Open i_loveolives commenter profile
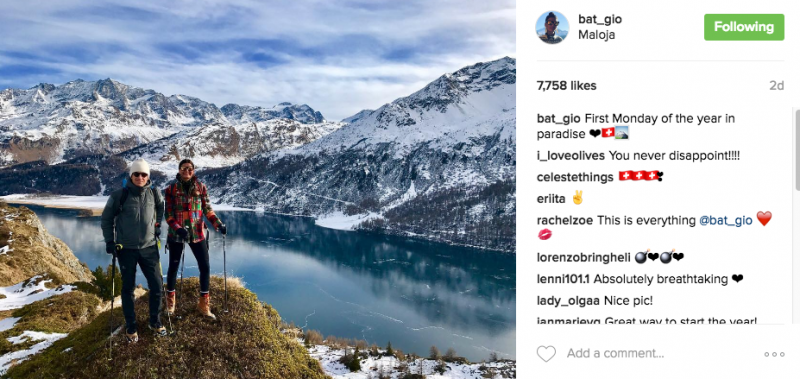 pos(570,156)
